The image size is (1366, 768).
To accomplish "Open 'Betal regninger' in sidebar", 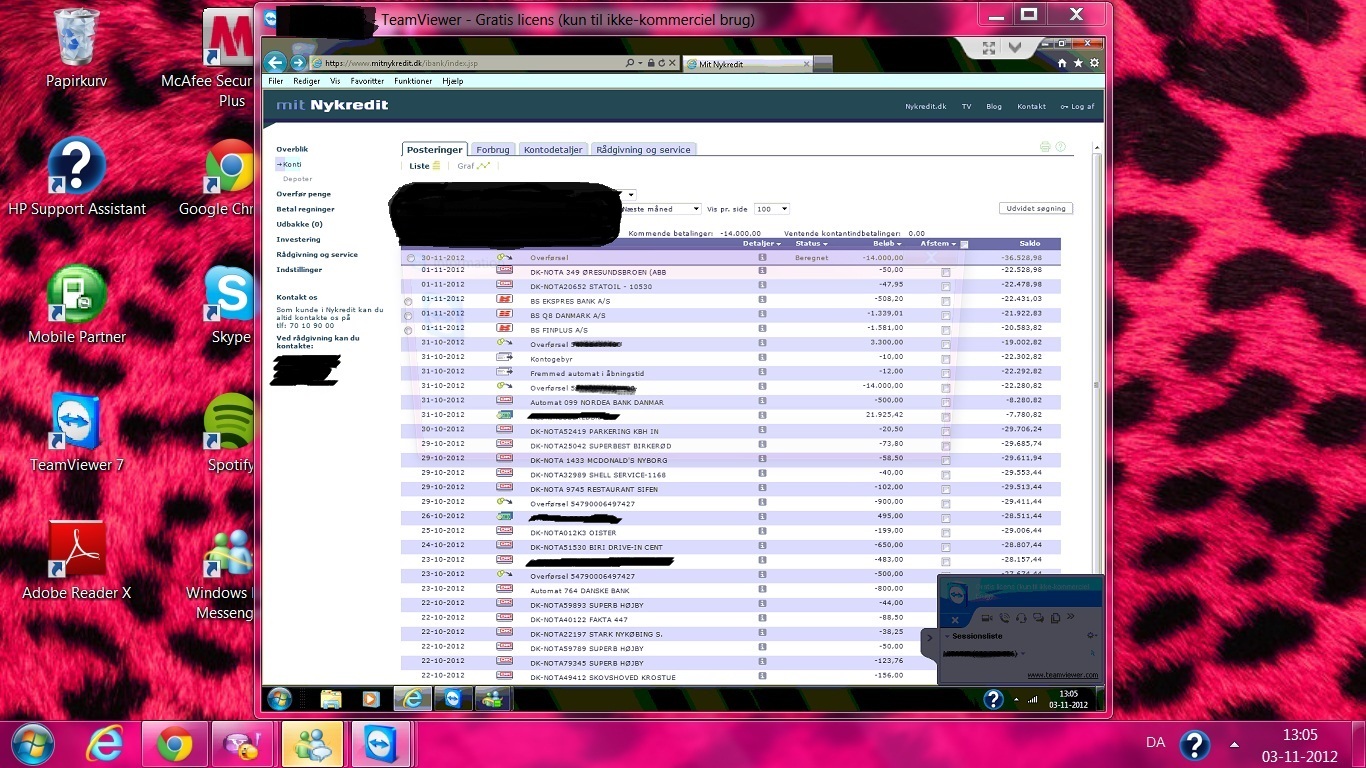I will [x=306, y=209].
